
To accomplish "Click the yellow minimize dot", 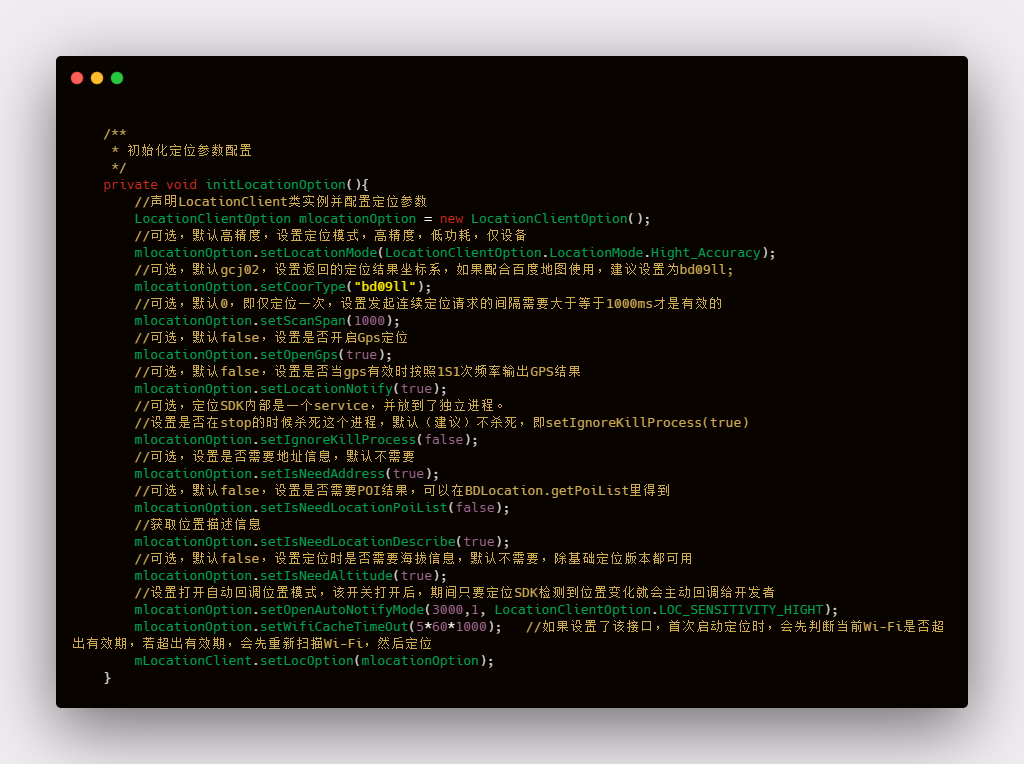I will point(97,78).
